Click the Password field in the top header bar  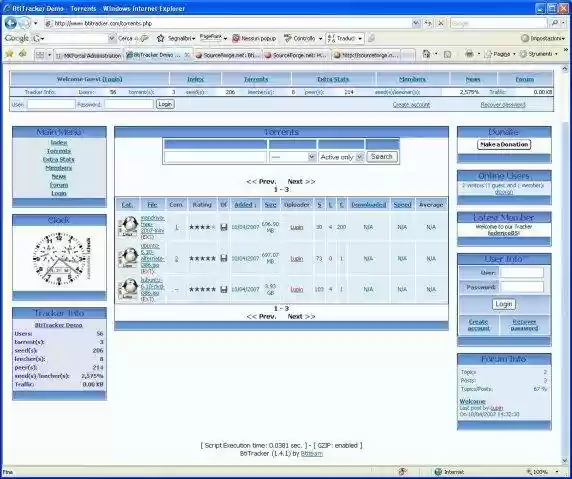point(129,104)
